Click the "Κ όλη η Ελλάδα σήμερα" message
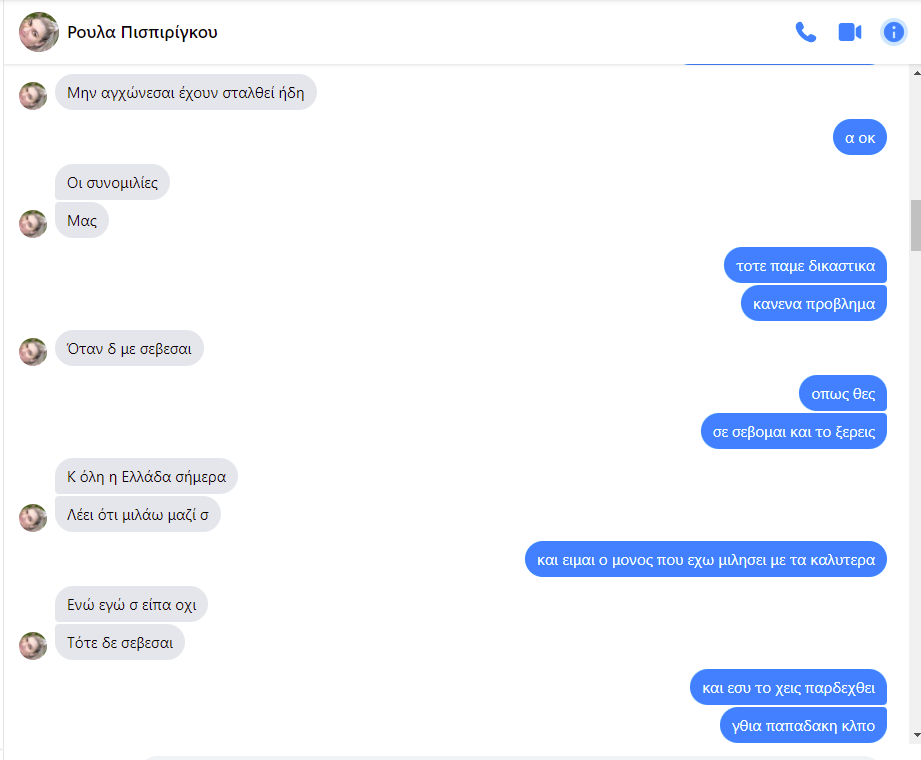This screenshot has width=921, height=760. point(146,476)
